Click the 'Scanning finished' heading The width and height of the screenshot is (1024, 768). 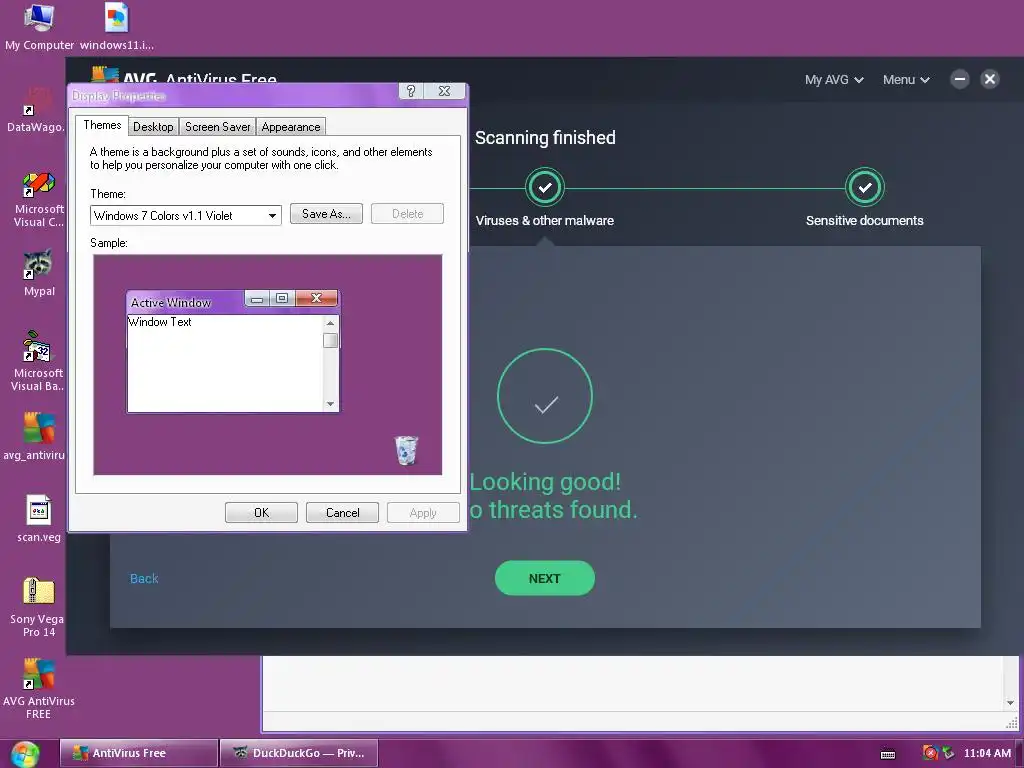click(545, 138)
